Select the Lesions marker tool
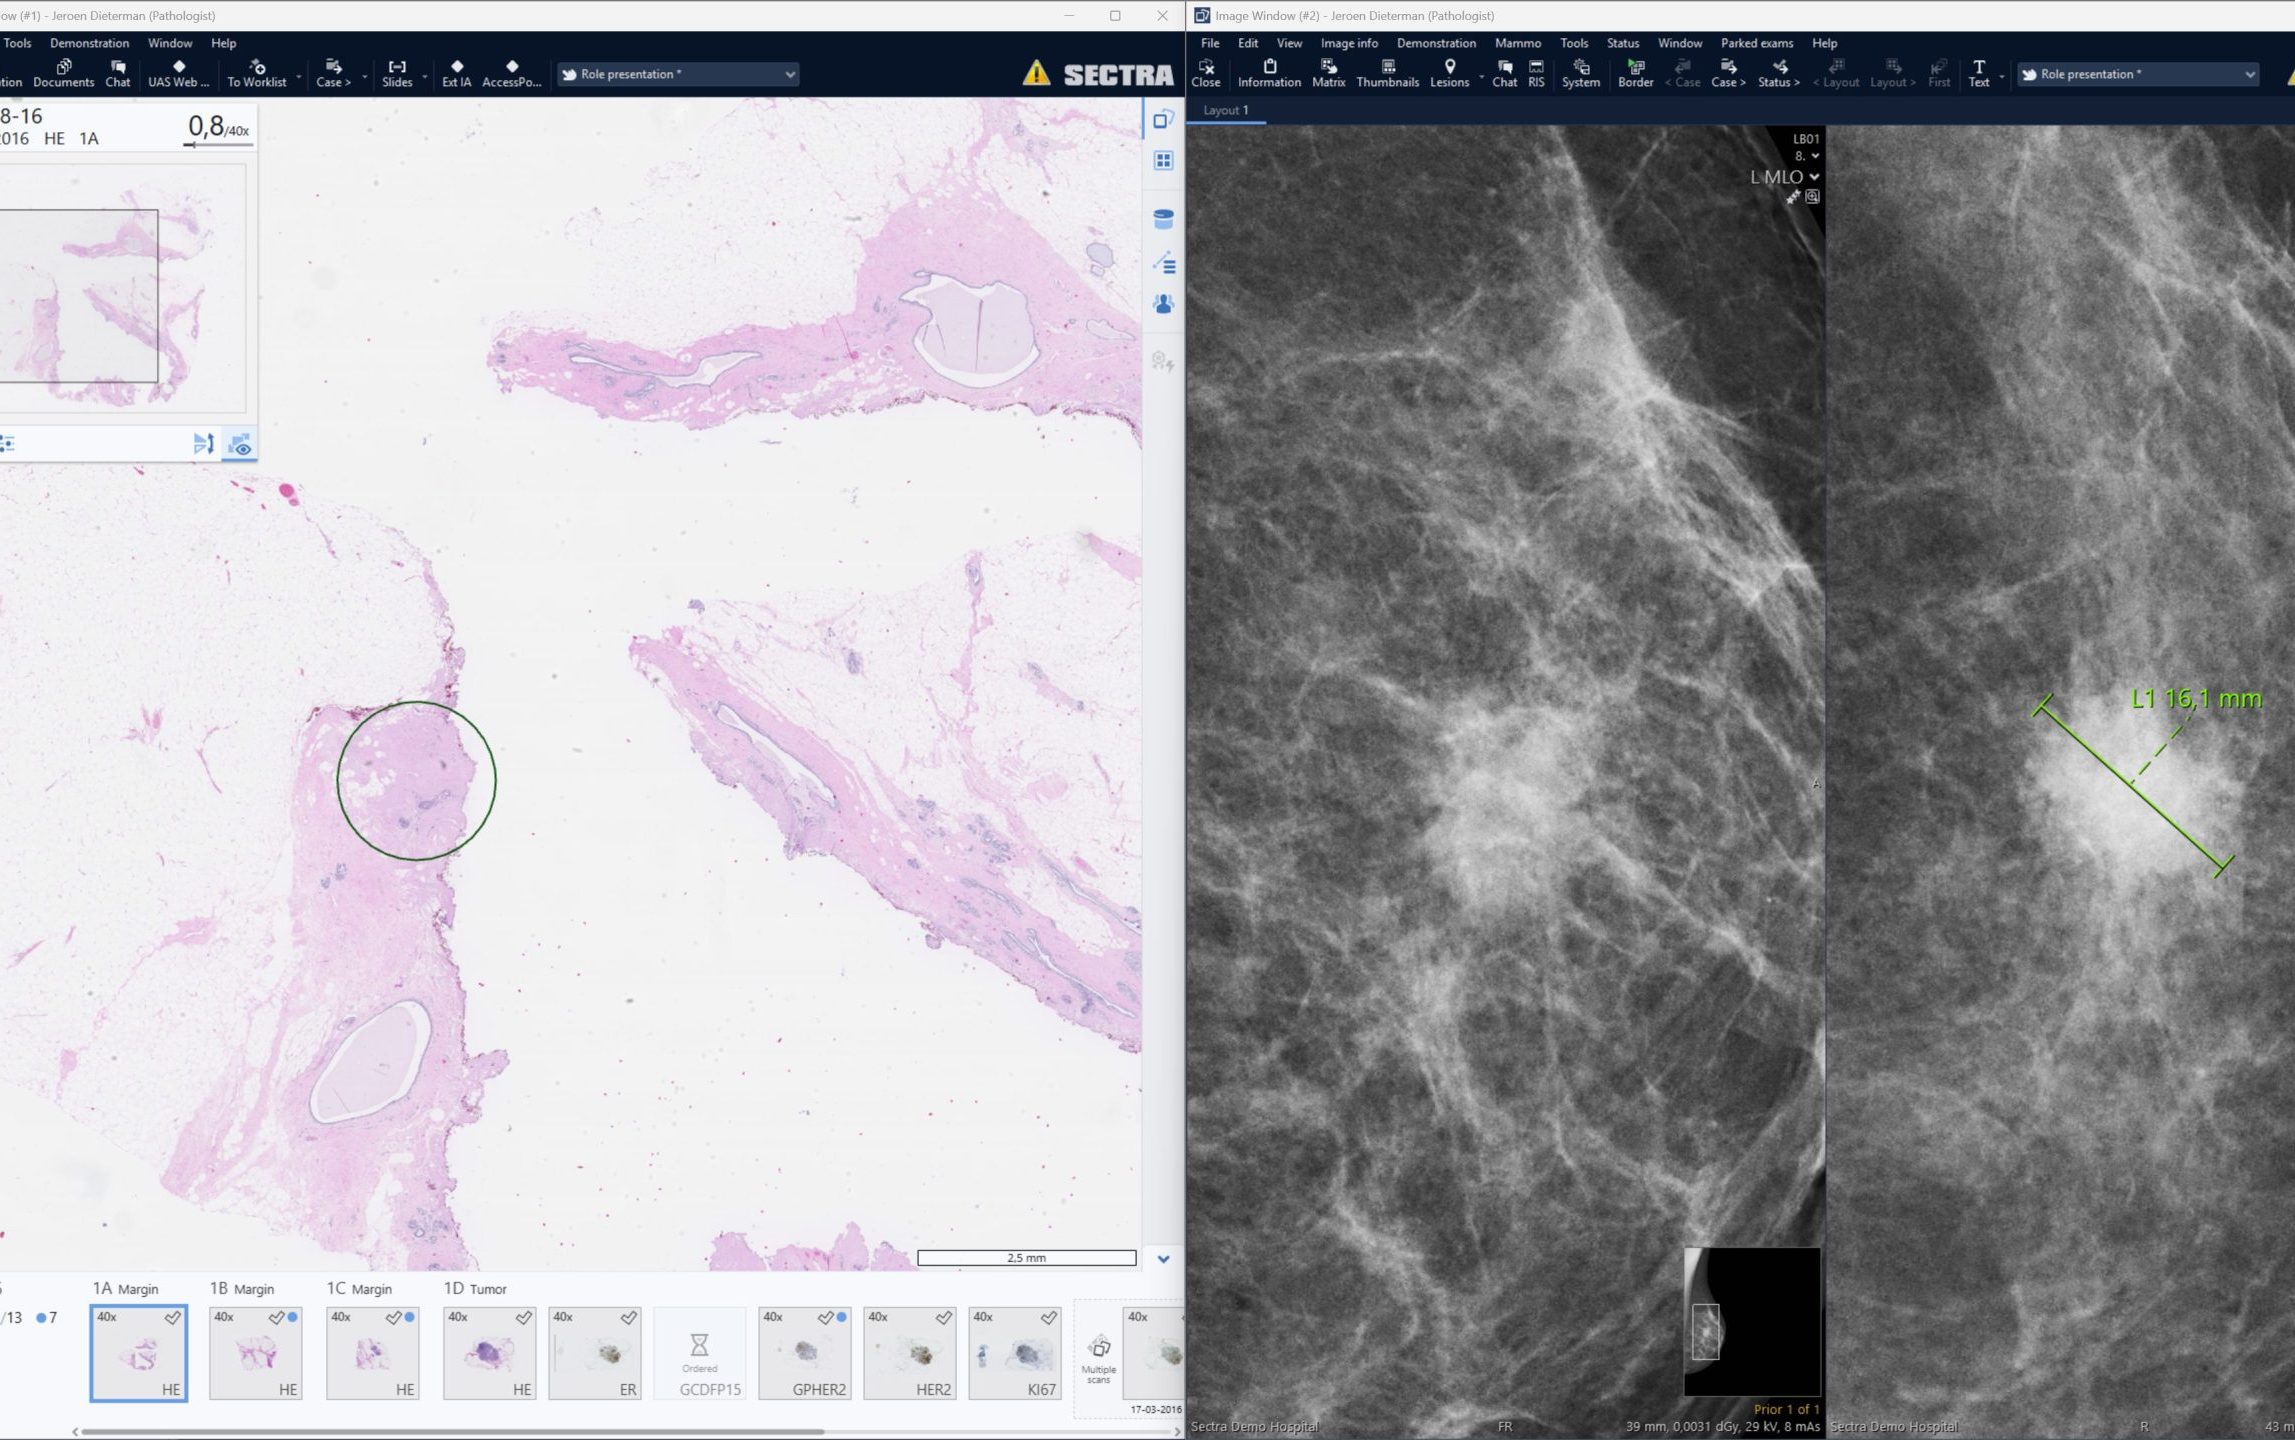The image size is (2295, 1440). [1449, 73]
